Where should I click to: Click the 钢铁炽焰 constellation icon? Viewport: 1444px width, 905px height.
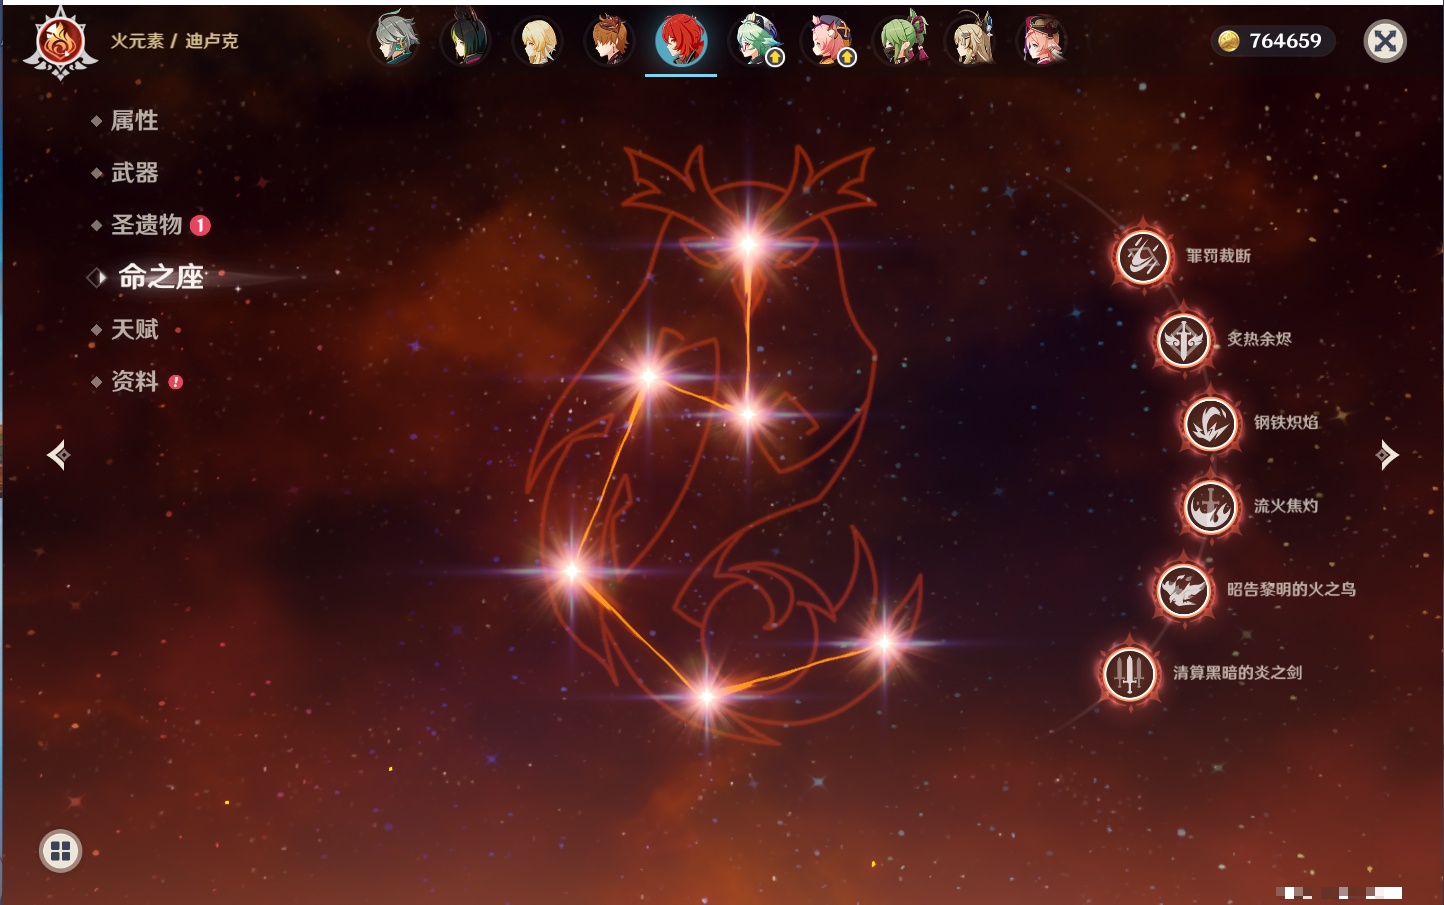1210,423
